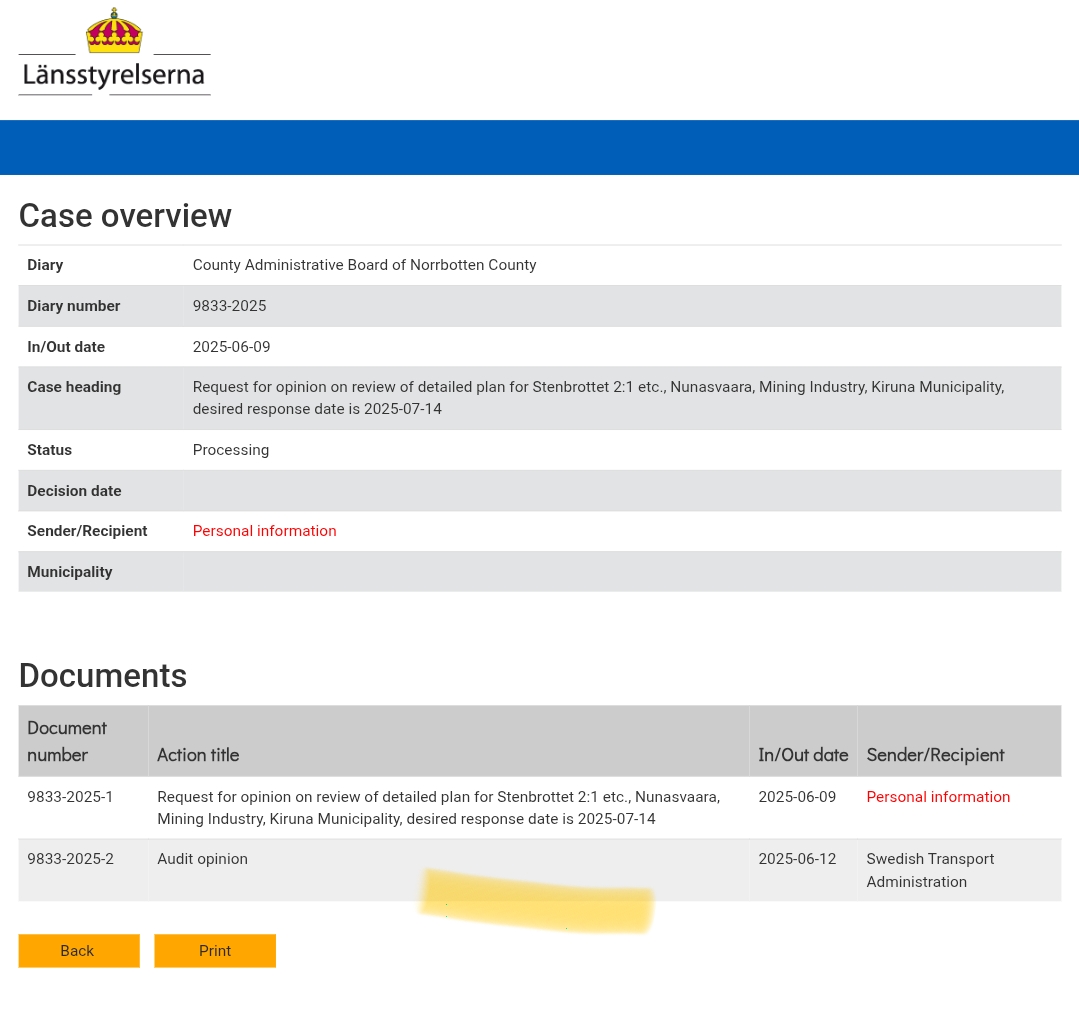Click the Case overview heading
The image size is (1079, 1025).
125,216
